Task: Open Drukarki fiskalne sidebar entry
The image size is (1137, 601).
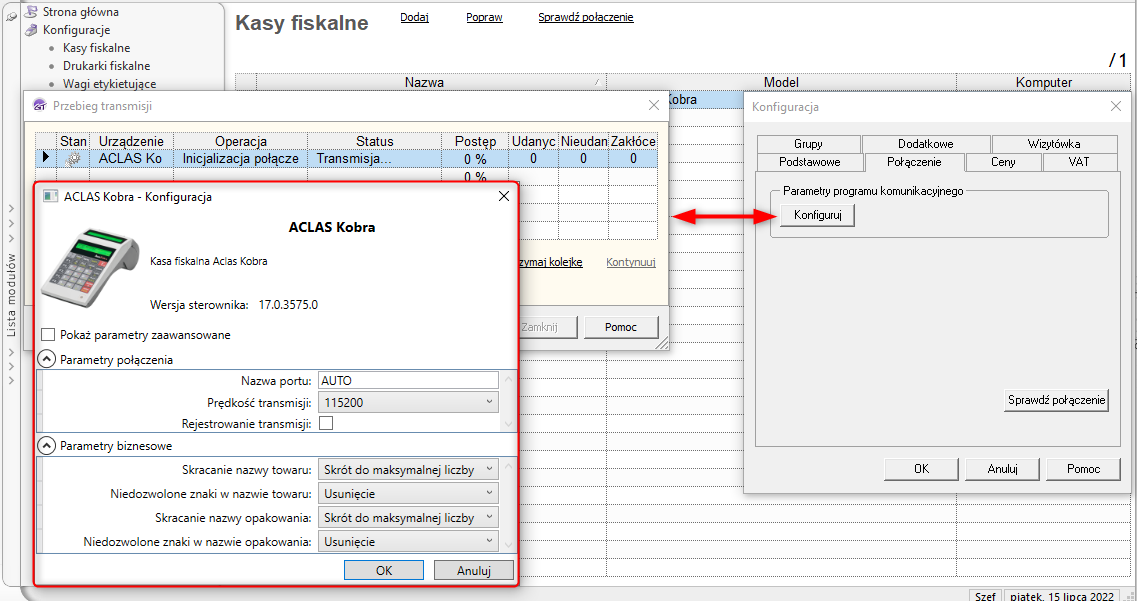Action: click(107, 66)
